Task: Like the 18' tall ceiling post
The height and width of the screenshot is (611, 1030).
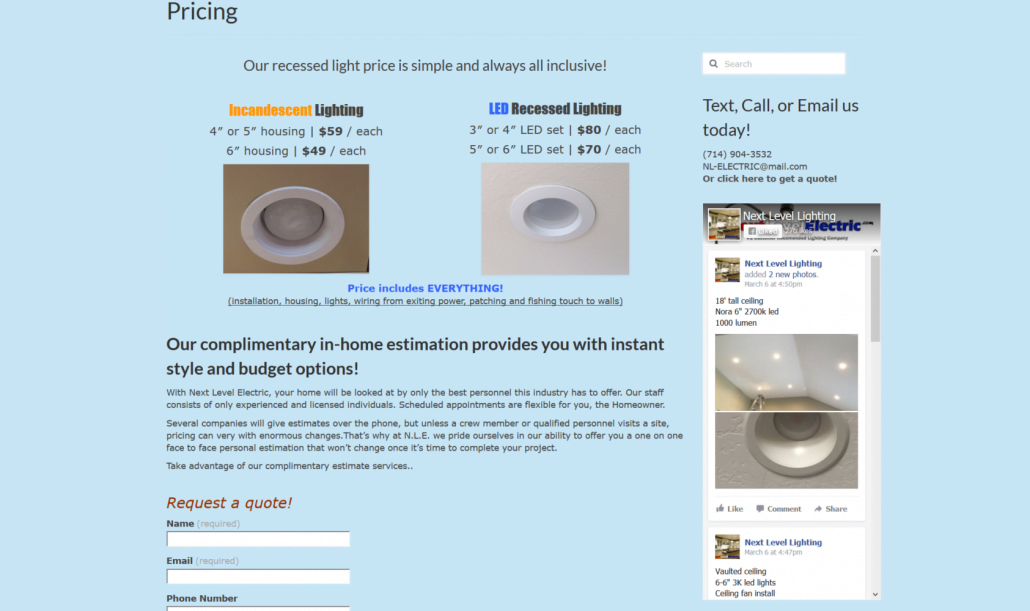Action: pyautogui.click(x=730, y=509)
